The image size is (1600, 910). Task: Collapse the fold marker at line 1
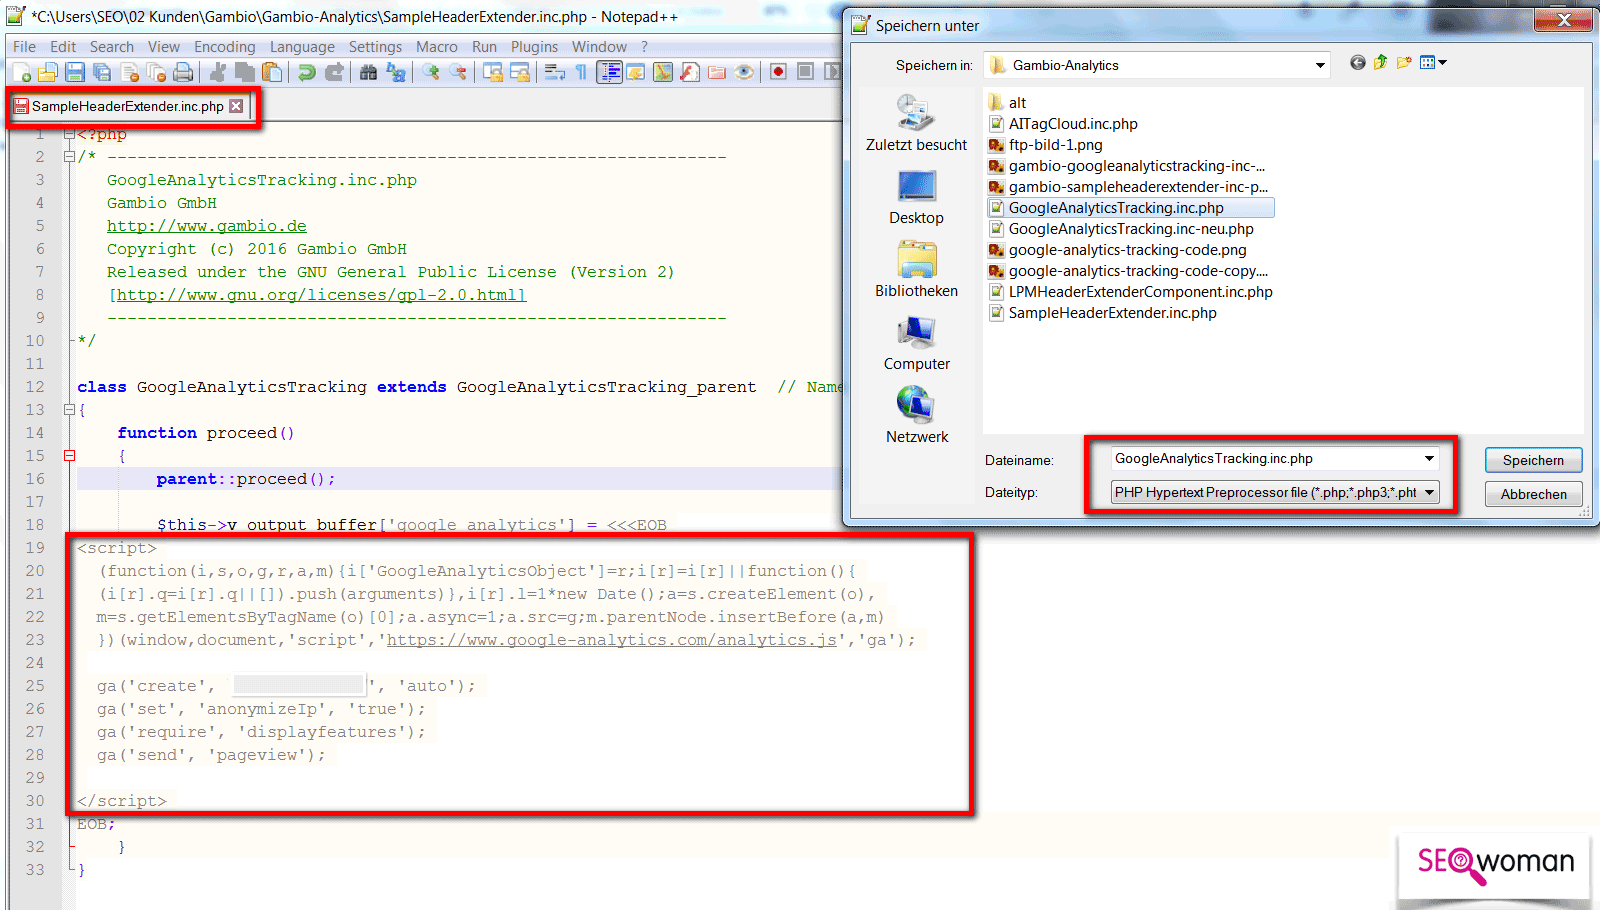click(x=69, y=134)
